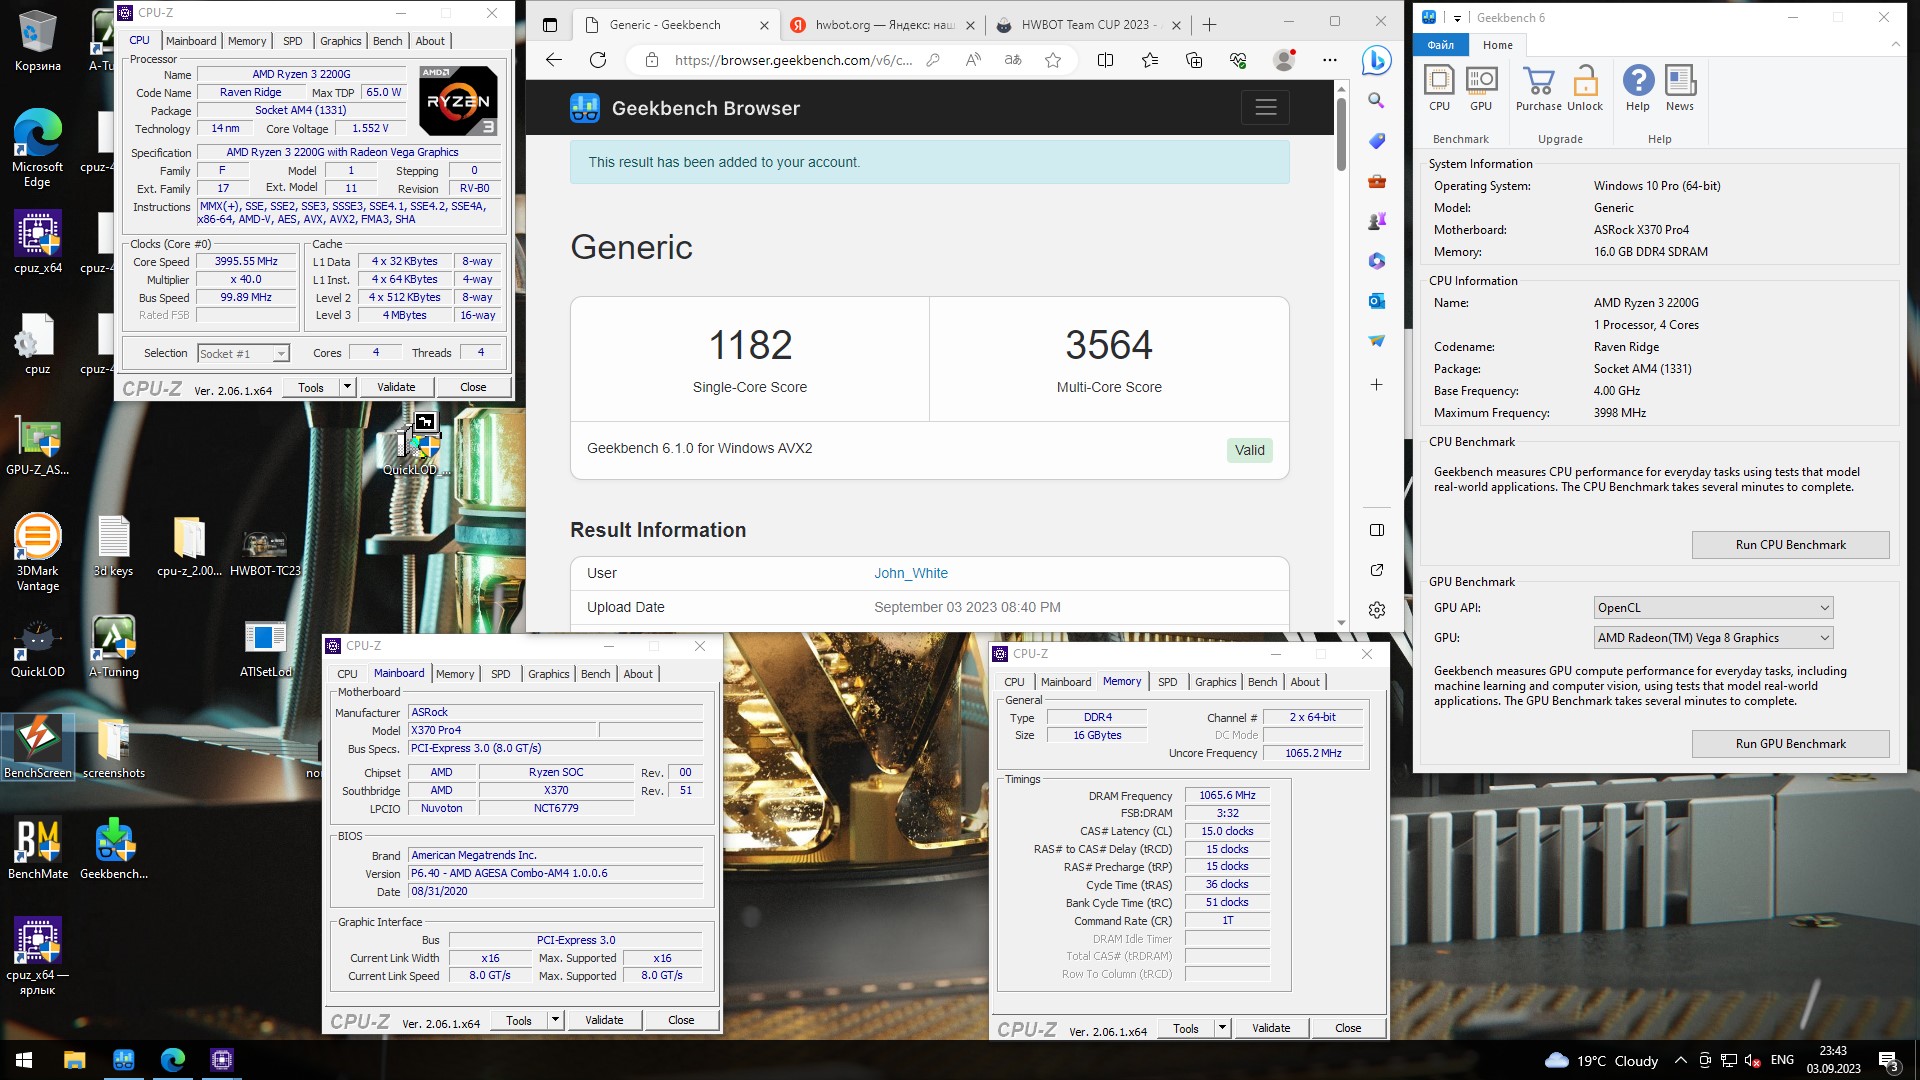Open the Recycle Bin (Корзина) desktop icon

[38, 42]
